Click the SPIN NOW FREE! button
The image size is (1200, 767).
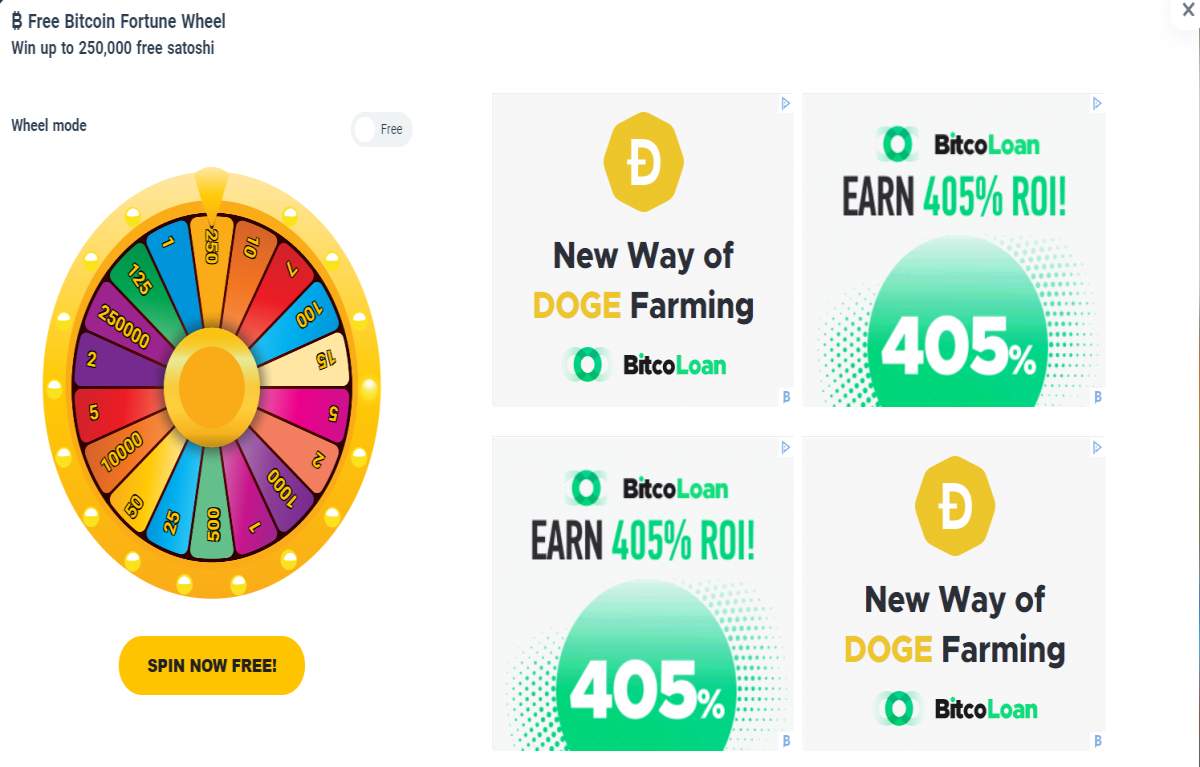pos(212,665)
